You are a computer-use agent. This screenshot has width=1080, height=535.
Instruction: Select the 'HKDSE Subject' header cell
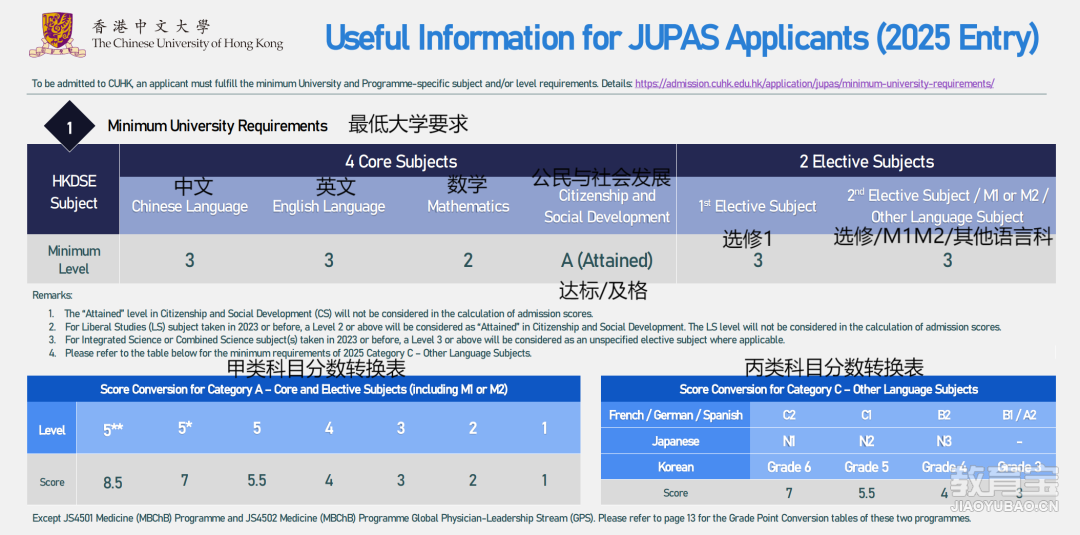point(74,192)
